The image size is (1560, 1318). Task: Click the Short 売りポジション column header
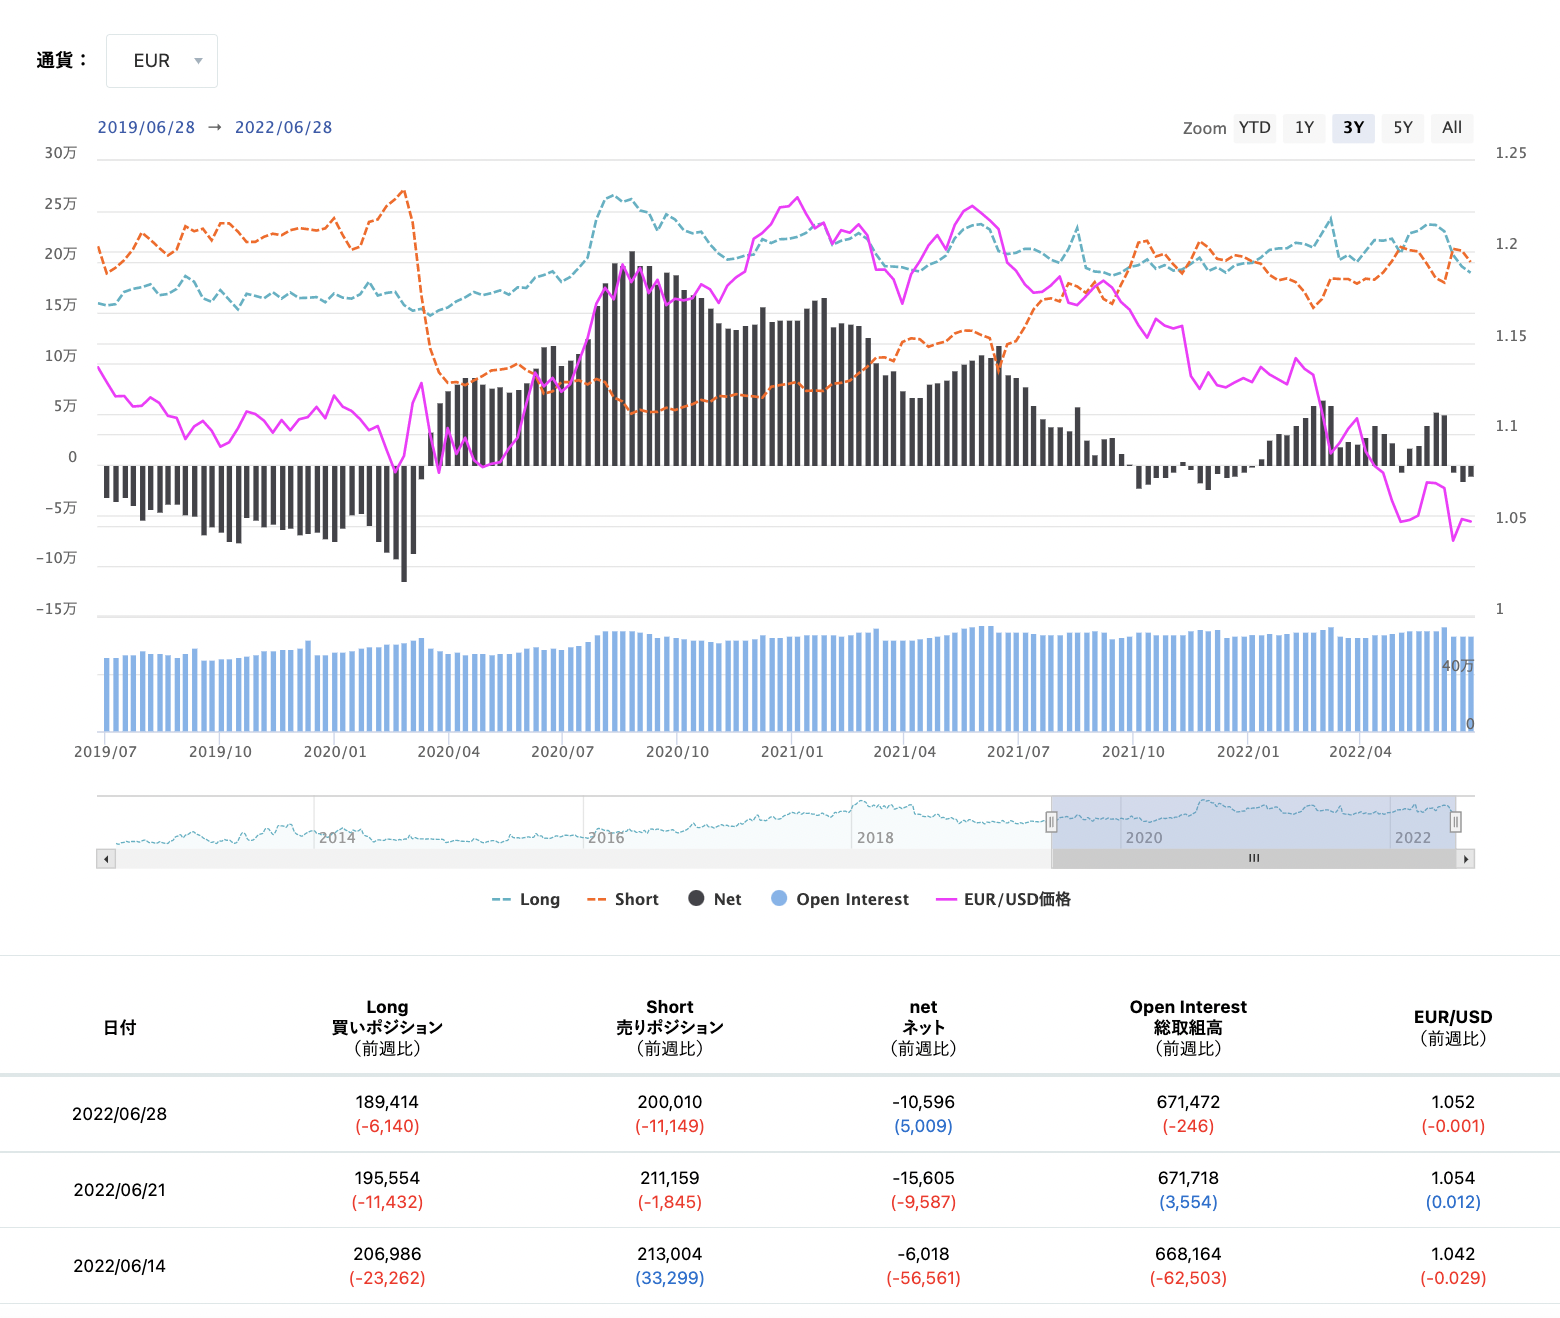coord(670,1028)
